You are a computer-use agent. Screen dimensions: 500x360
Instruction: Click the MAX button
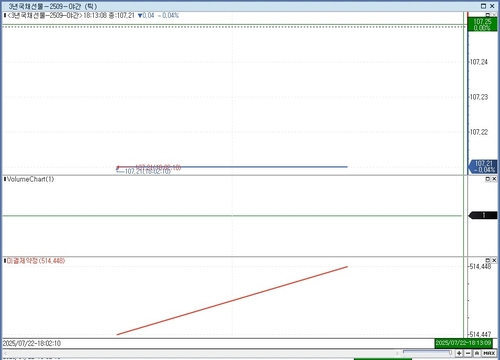tap(489, 353)
